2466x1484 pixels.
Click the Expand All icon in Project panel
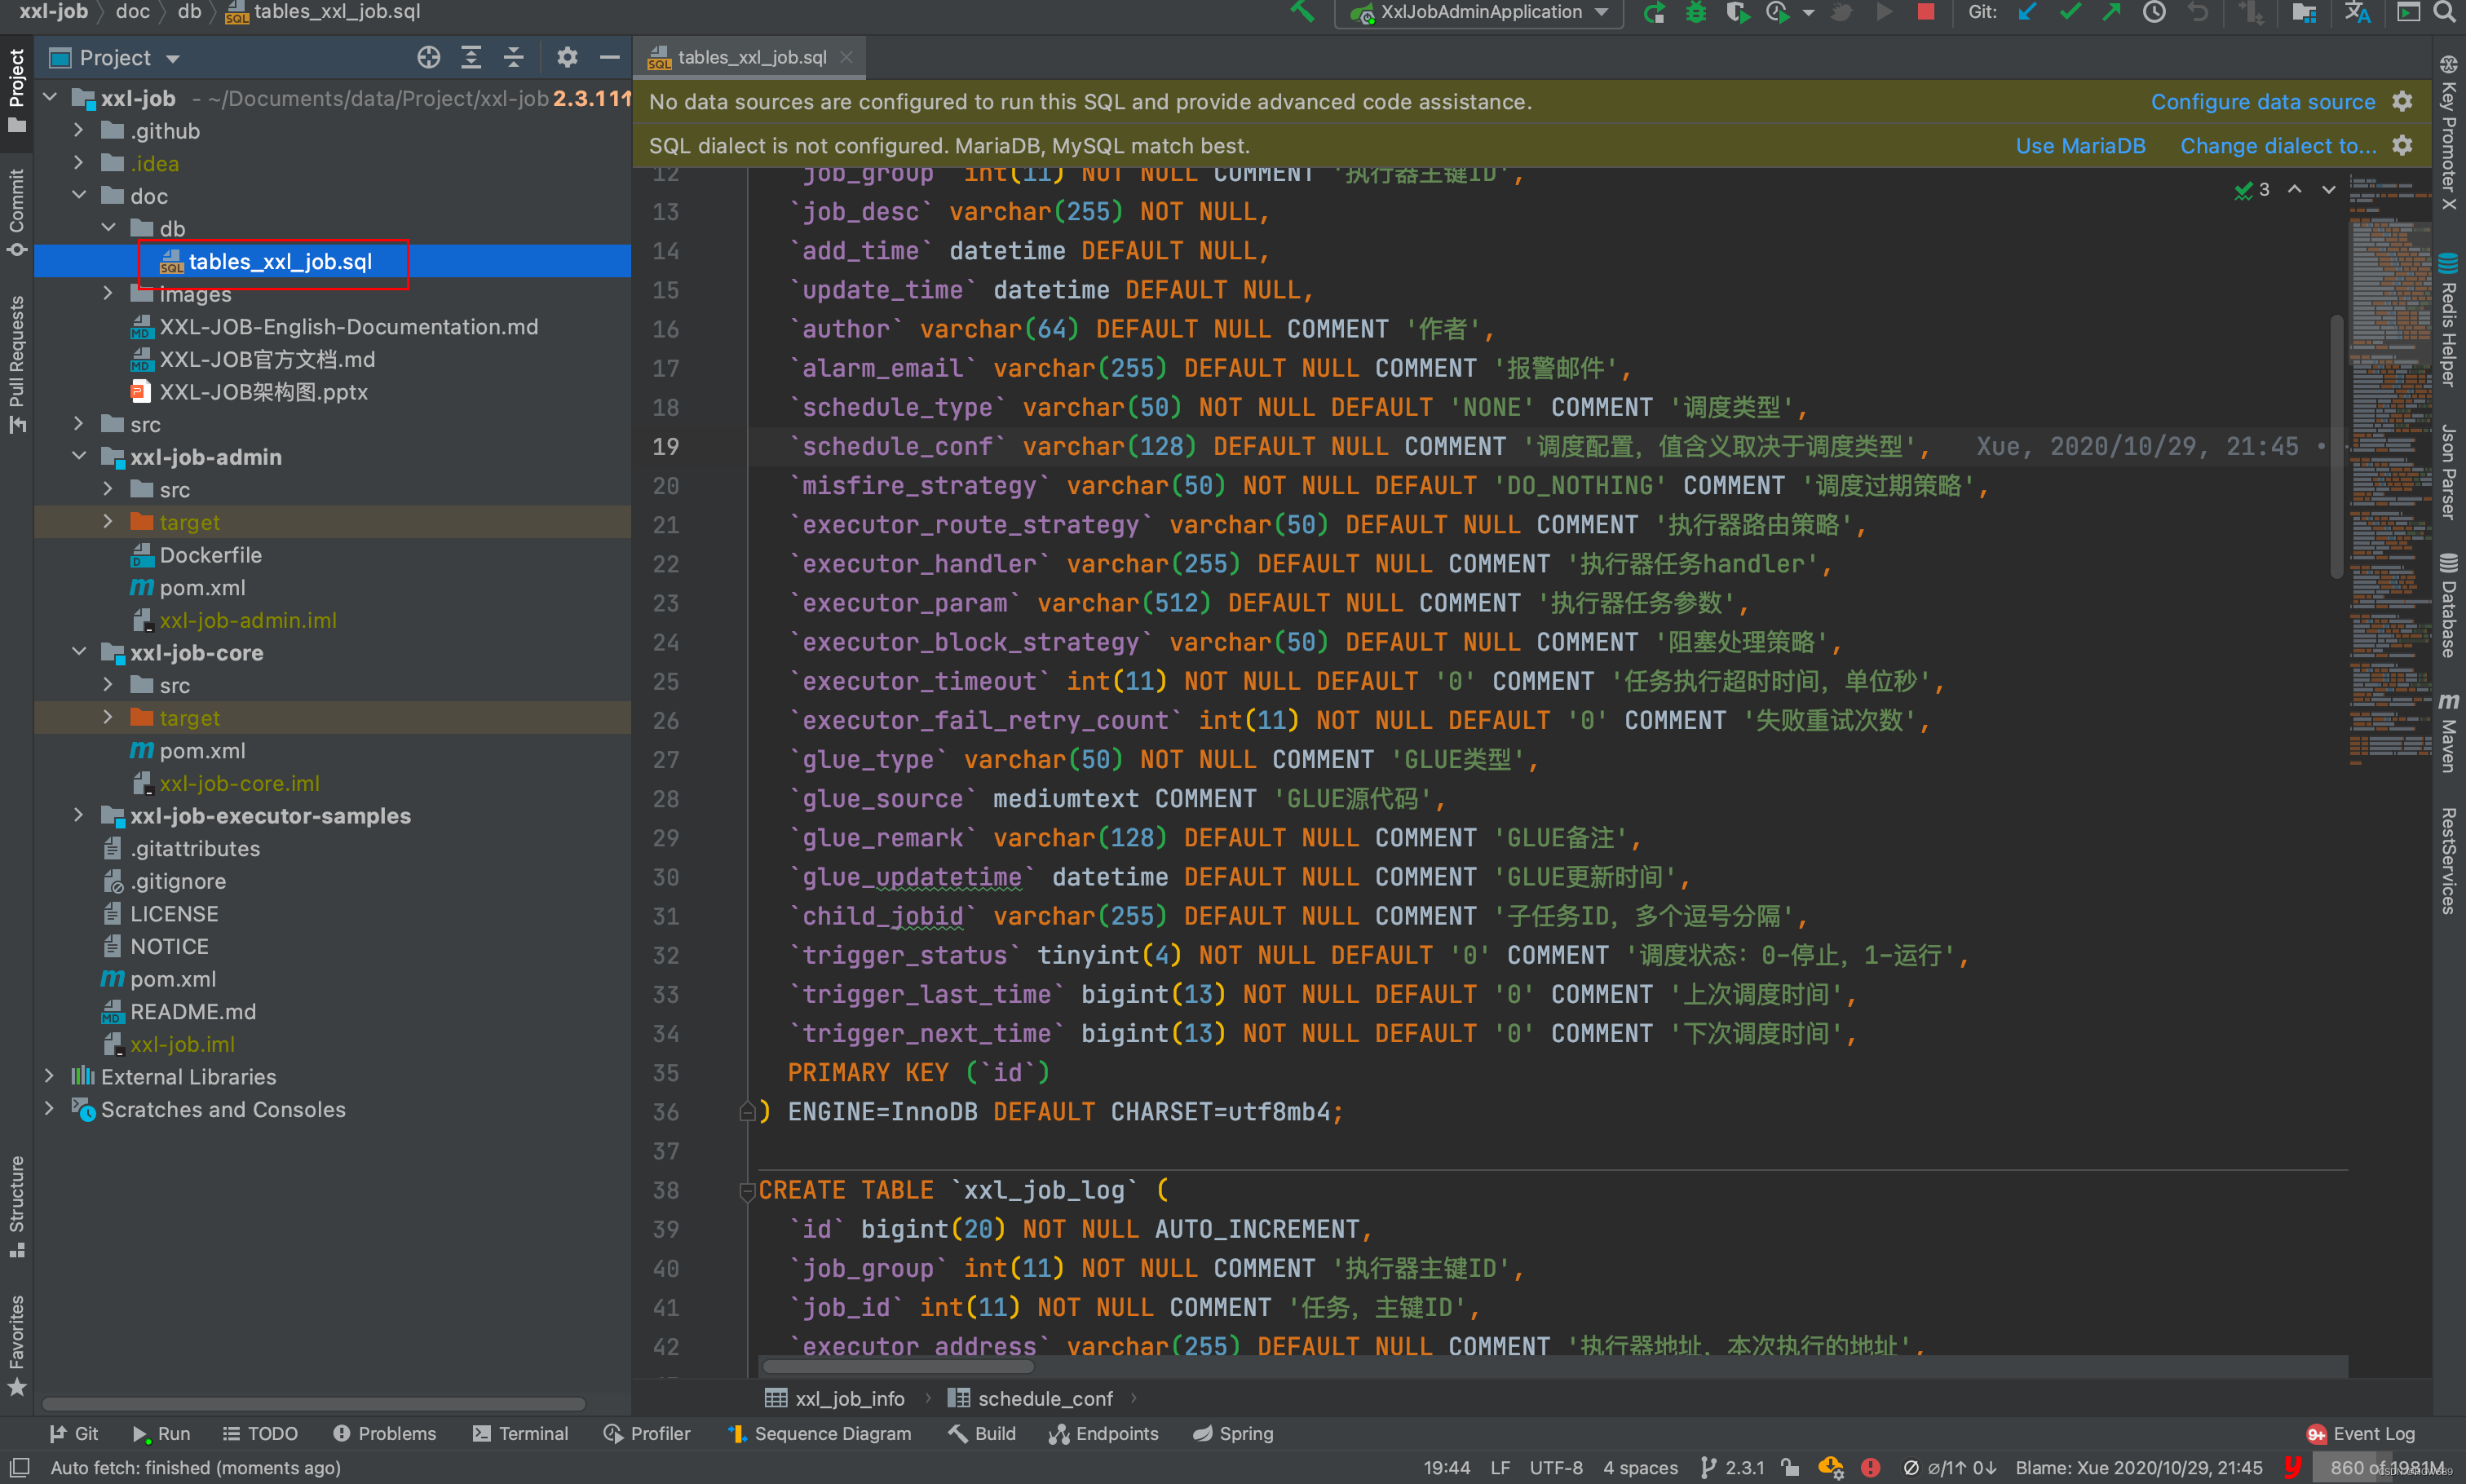point(471,58)
